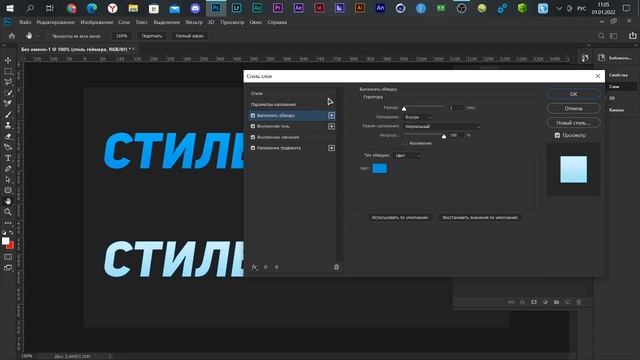Viewport: 640px width, 360px height.
Task: Click the move effect down arrow icon
Action: click(x=276, y=267)
